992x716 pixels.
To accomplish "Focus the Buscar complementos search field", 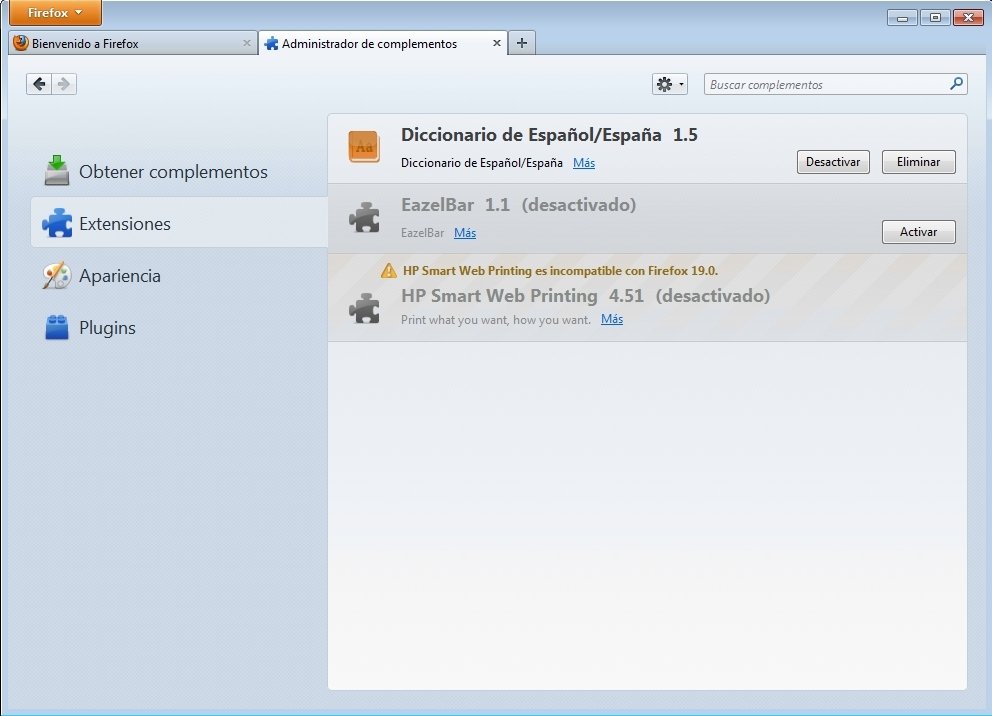I will click(x=835, y=84).
